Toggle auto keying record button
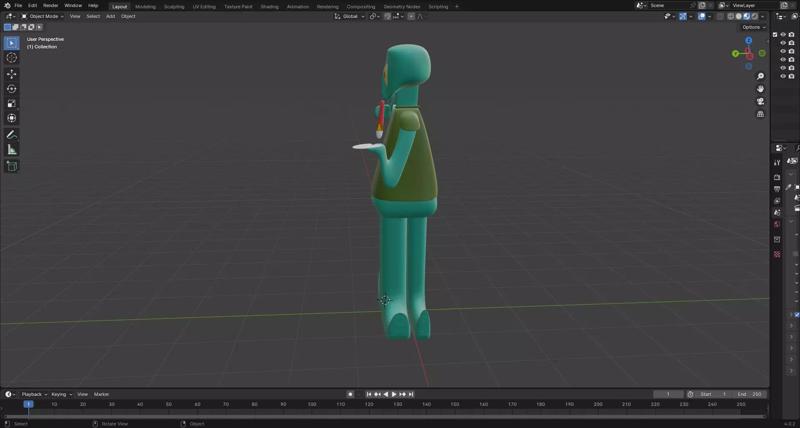Screen dimensions: 800x428 351,394
